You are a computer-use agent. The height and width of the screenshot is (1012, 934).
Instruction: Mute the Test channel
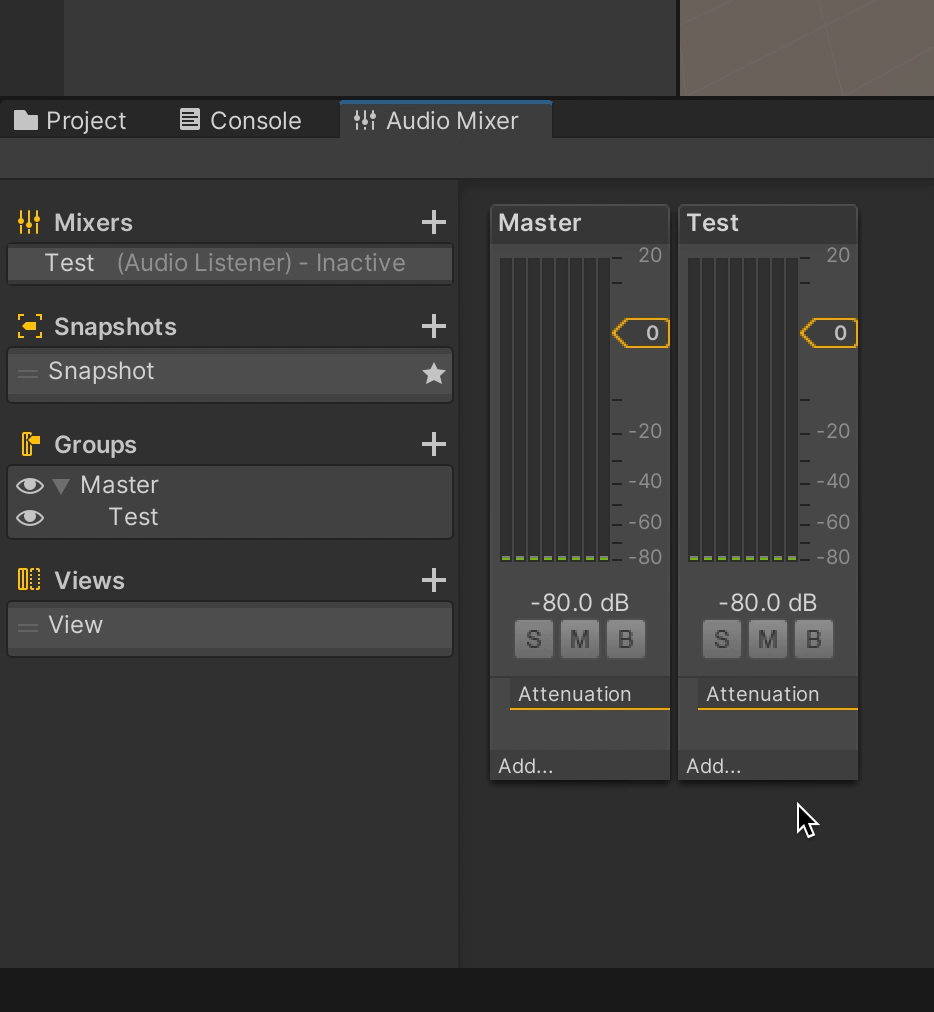point(767,639)
